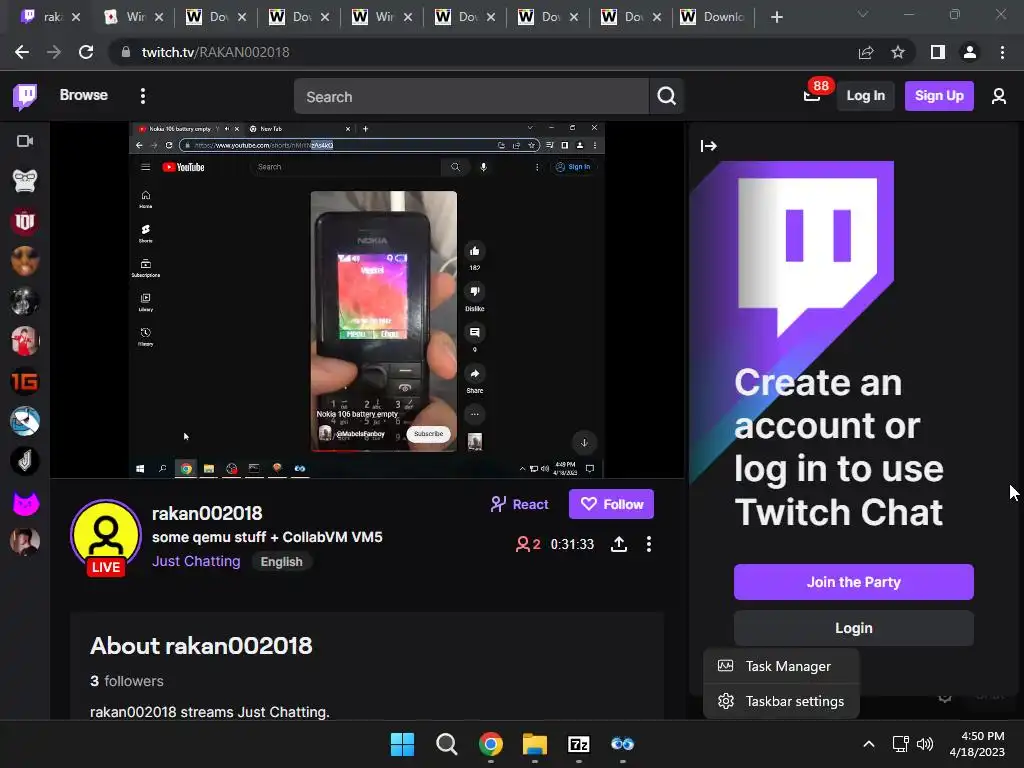Toggle the Chrome side panel icon
Image resolution: width=1024 pixels, height=768 pixels.
tap(938, 52)
